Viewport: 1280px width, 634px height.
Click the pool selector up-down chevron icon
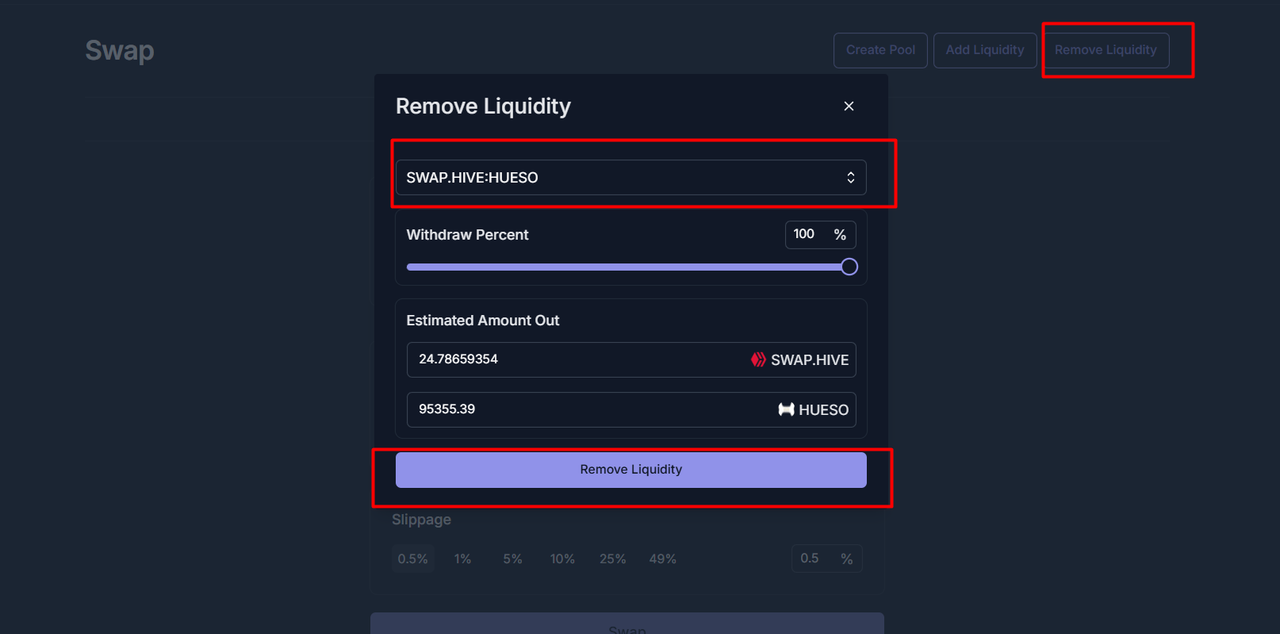(x=851, y=177)
